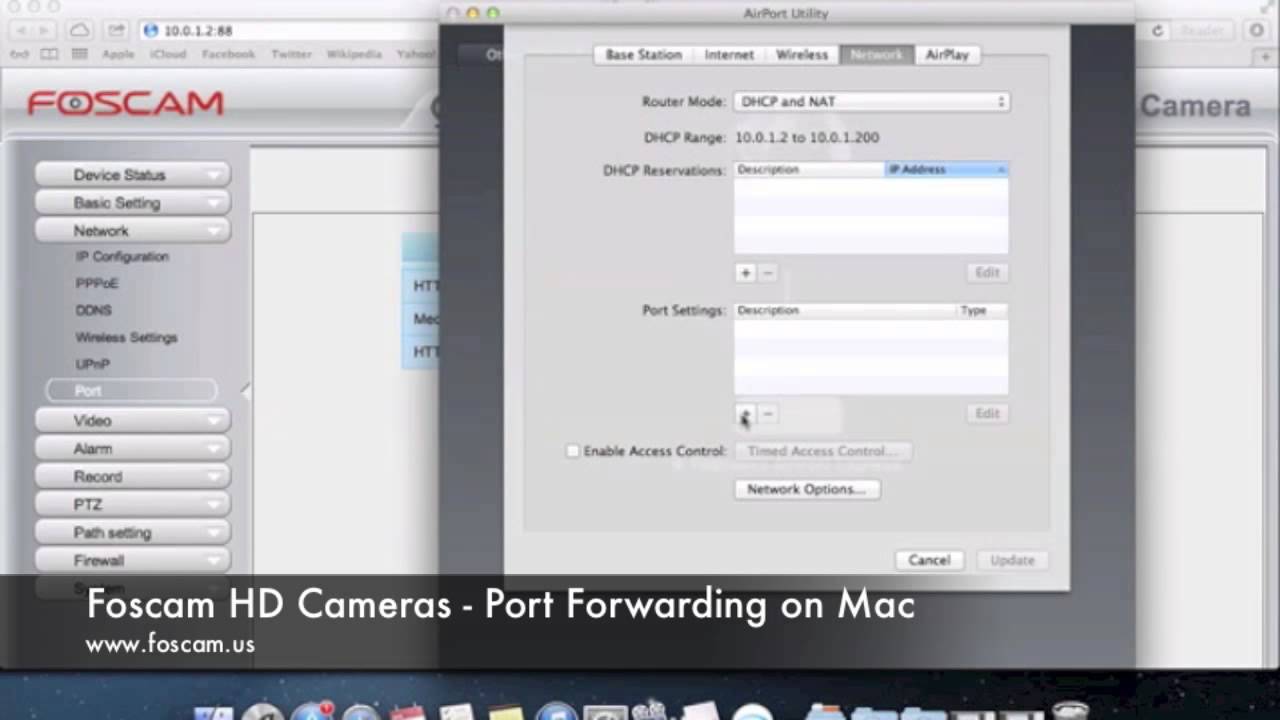This screenshot has width=1280, height=720.
Task: Open Wireless Settings in Foscam sidebar
Action: tap(126, 338)
